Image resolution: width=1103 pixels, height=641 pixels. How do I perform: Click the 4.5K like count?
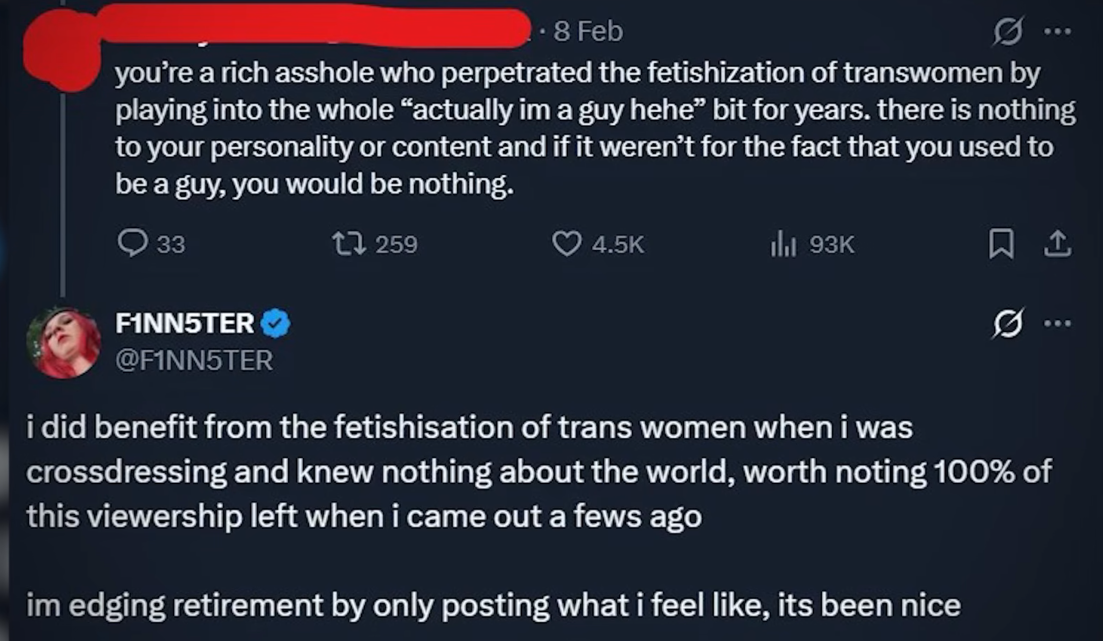[618, 244]
